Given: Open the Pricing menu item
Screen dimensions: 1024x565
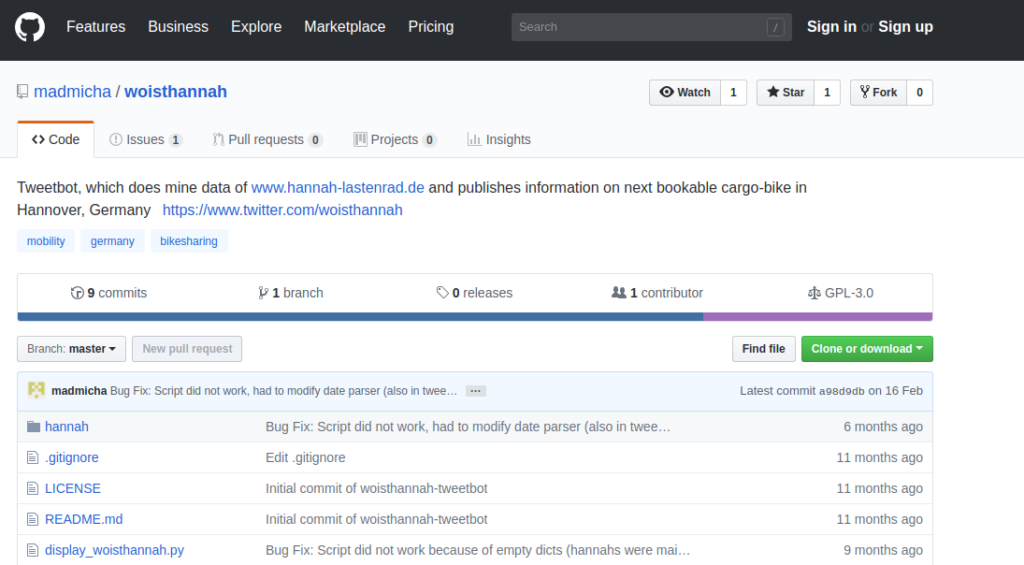Looking at the screenshot, I should [x=431, y=27].
